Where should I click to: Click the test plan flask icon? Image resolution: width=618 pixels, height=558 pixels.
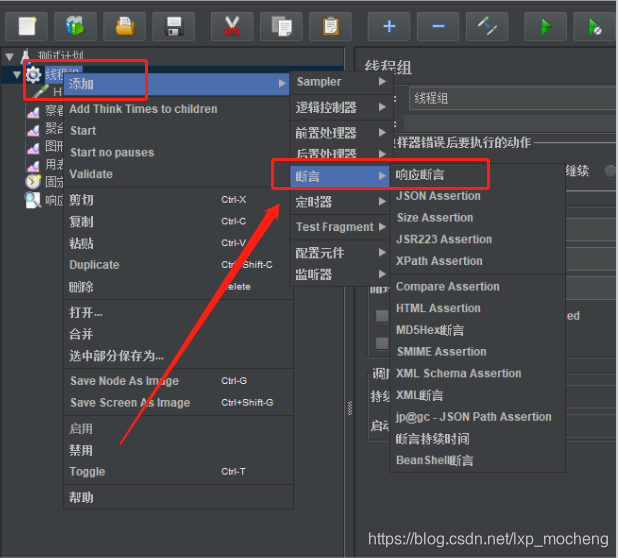pos(26,56)
